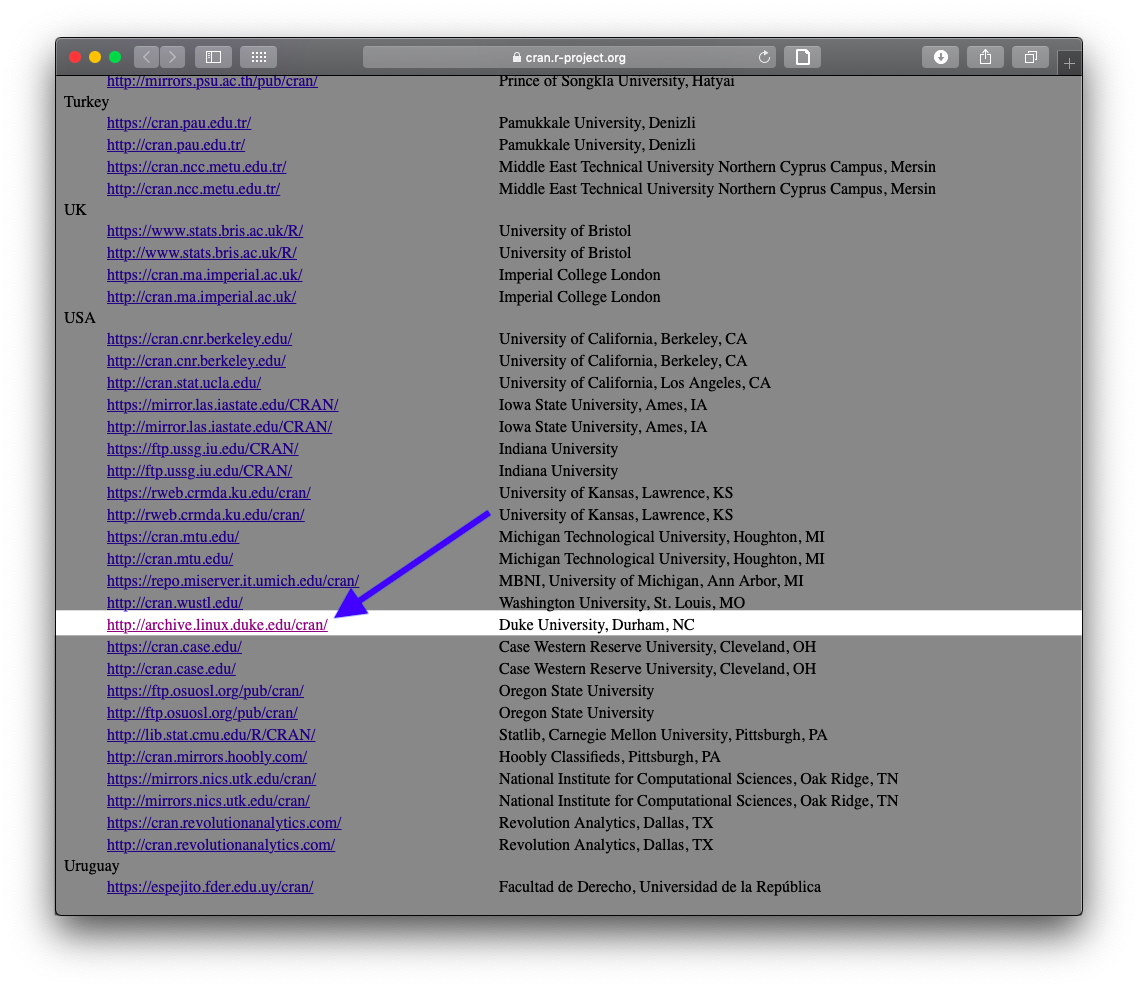Open the Reader page icon button
The image size is (1138, 989).
coord(803,57)
